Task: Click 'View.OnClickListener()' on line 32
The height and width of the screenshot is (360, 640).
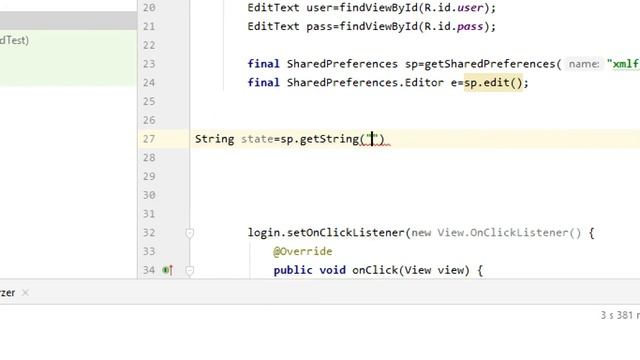Action: click(x=509, y=233)
